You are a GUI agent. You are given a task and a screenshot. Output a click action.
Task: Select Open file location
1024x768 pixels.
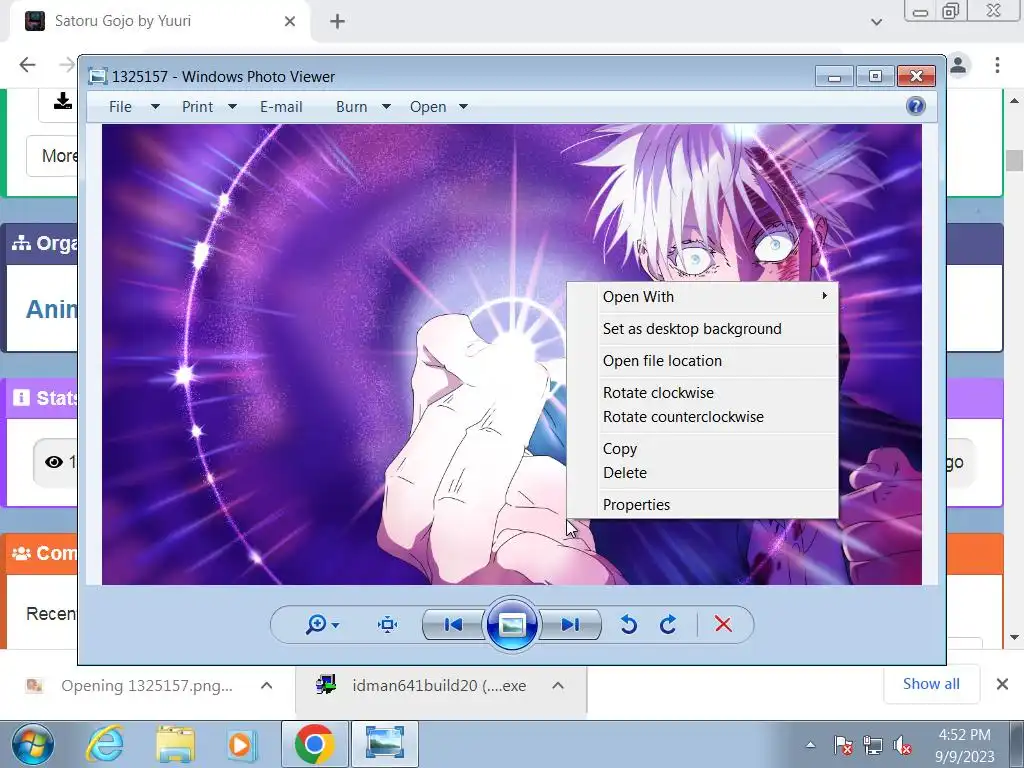[703, 360]
